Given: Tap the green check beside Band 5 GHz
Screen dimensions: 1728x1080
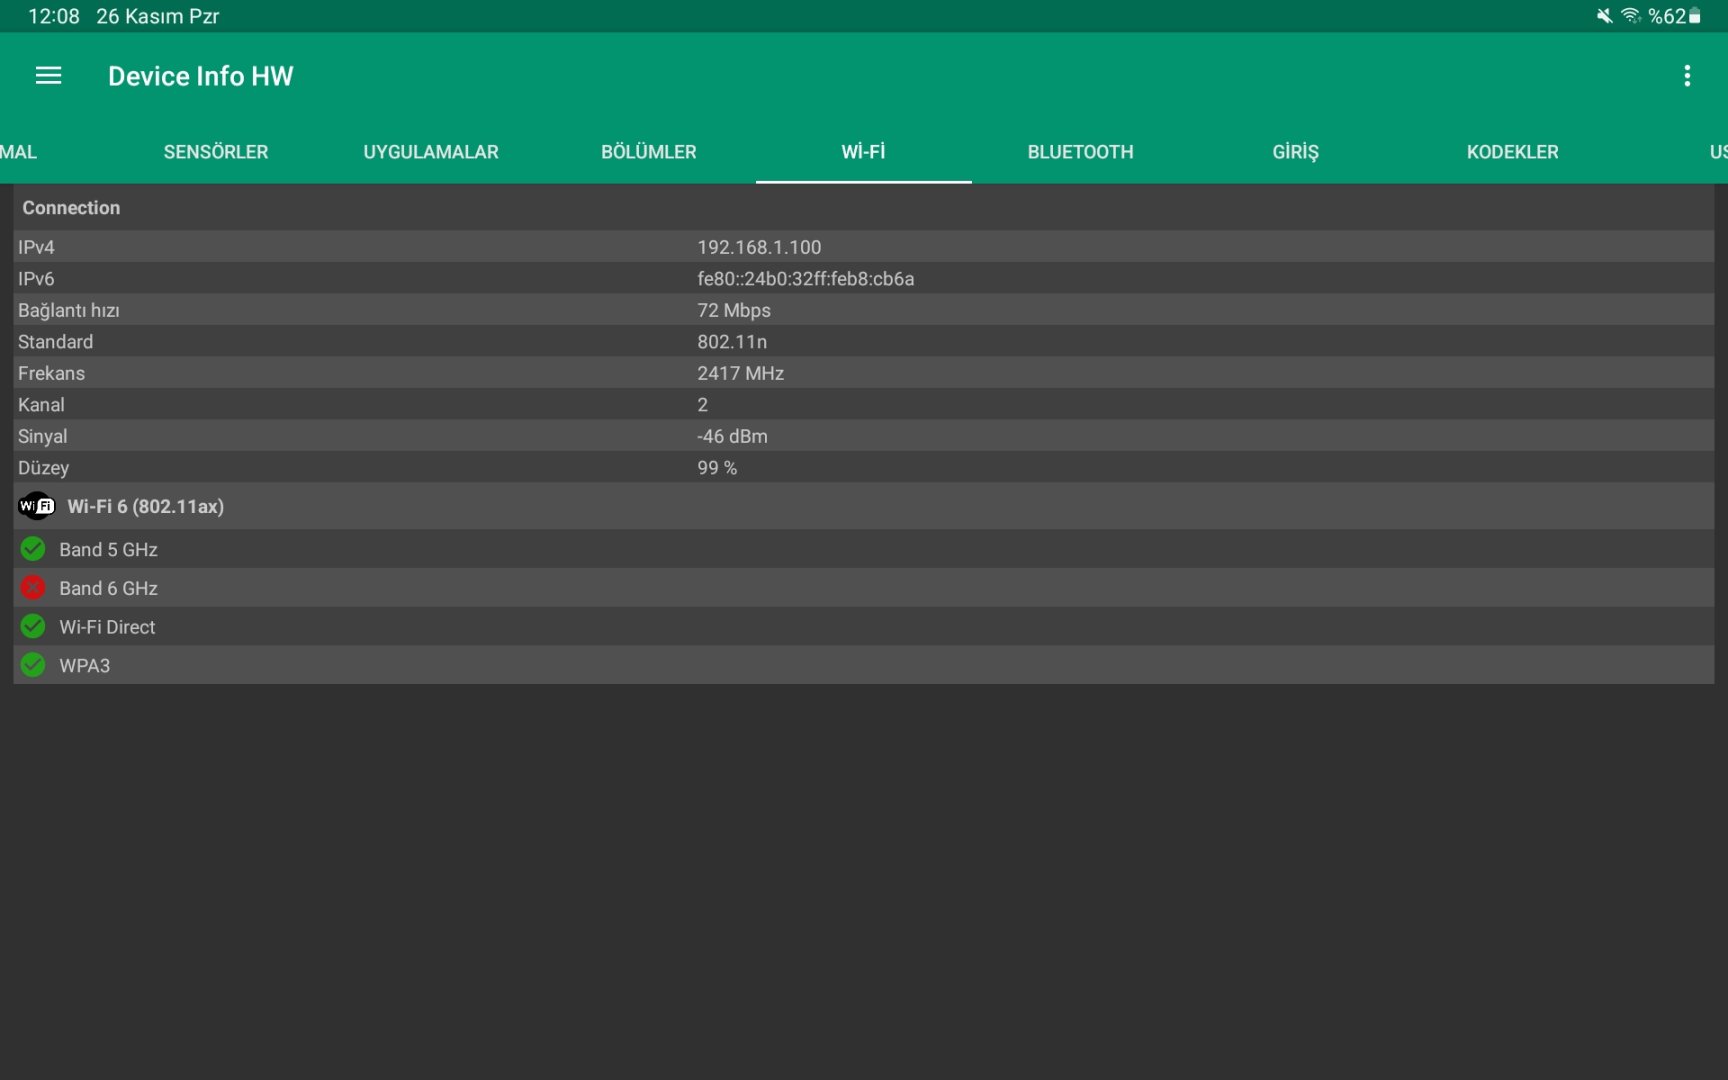Looking at the screenshot, I should tap(33, 549).
